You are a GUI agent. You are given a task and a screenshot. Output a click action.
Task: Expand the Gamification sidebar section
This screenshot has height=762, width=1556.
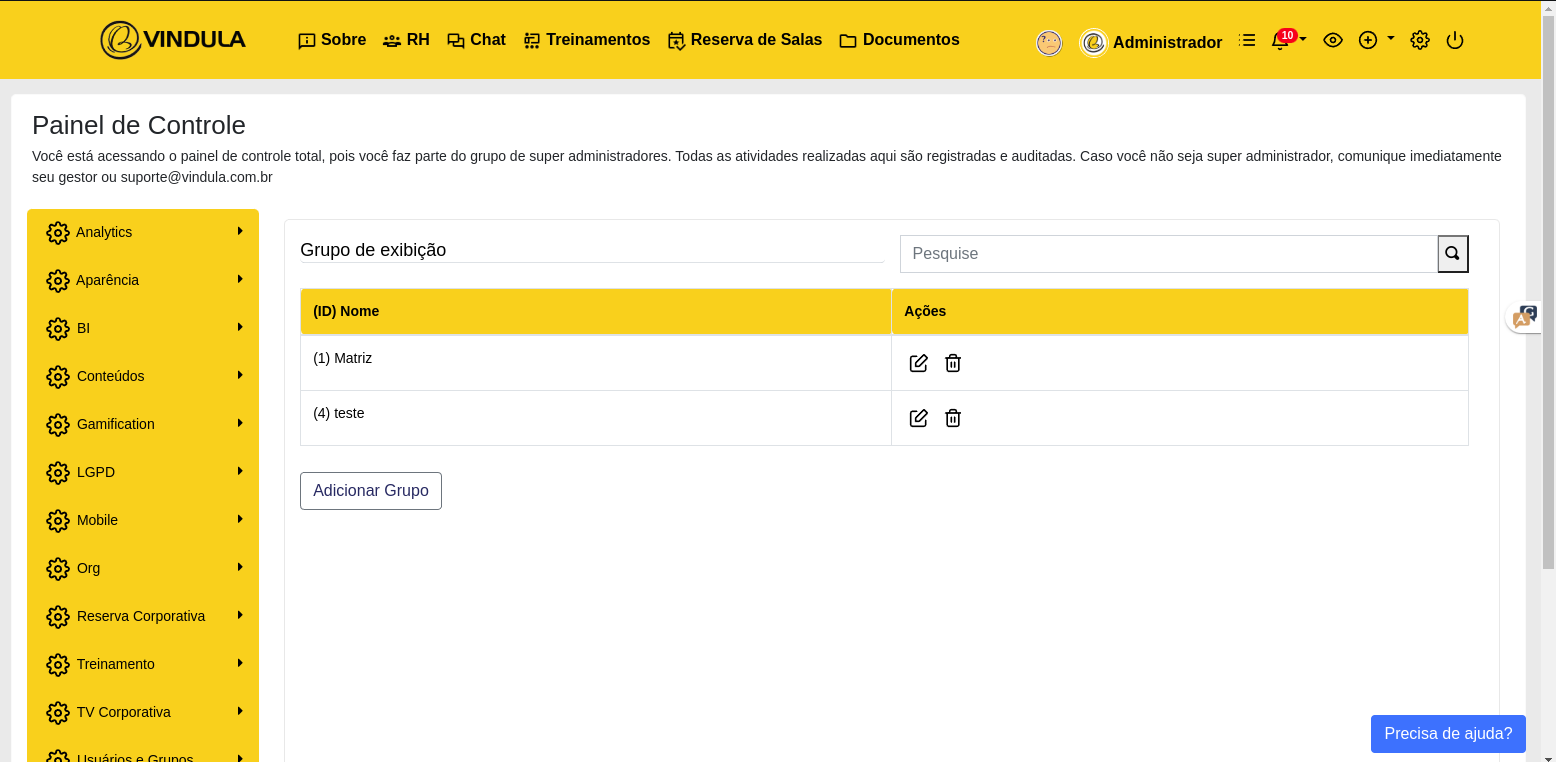pos(144,424)
